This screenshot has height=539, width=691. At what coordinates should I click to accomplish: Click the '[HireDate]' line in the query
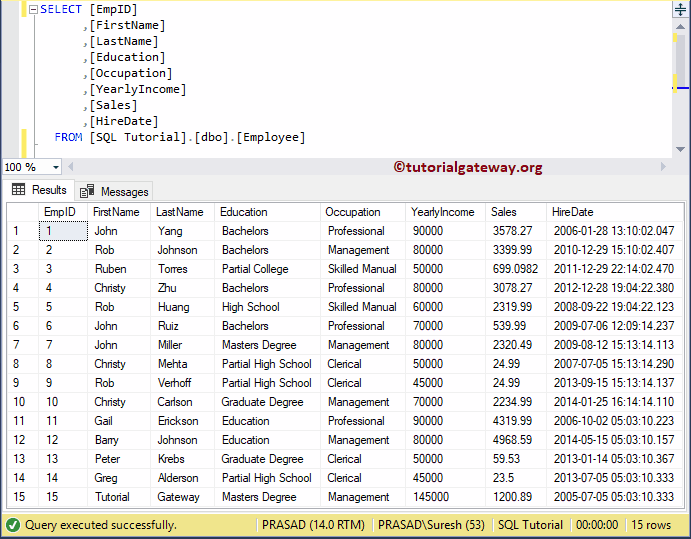123,121
